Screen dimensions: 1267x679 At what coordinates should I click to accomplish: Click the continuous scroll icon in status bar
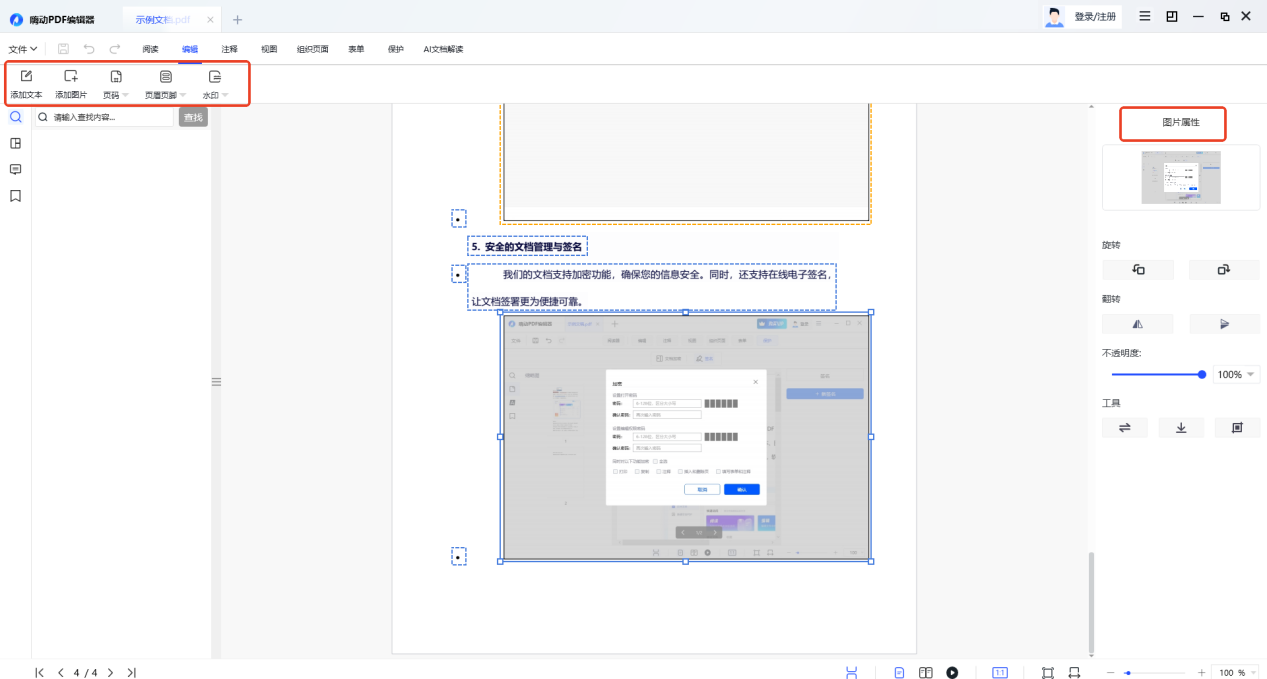click(x=852, y=673)
